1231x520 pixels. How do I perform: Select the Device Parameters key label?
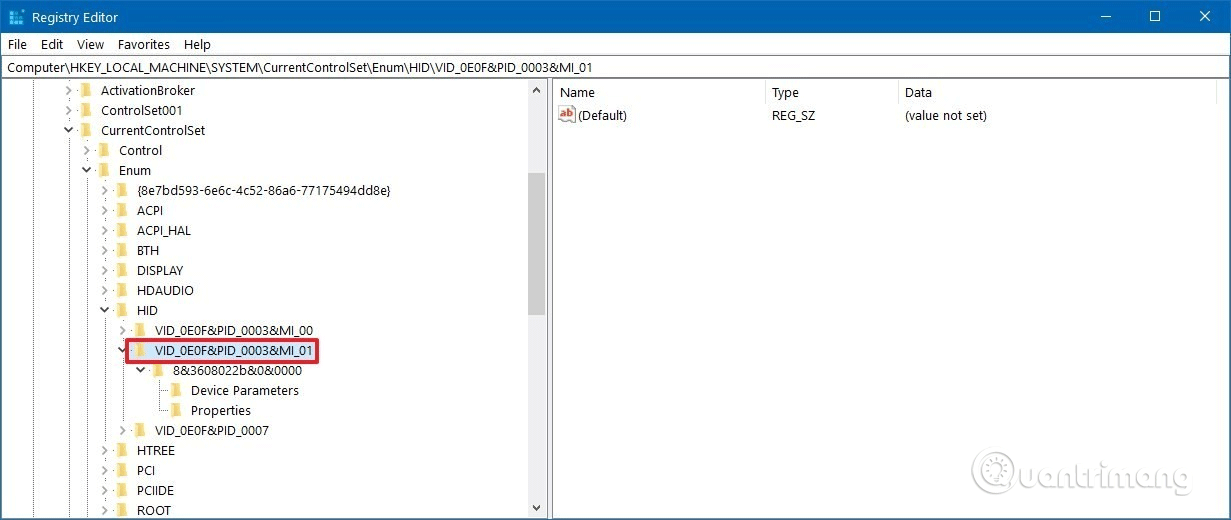point(245,390)
